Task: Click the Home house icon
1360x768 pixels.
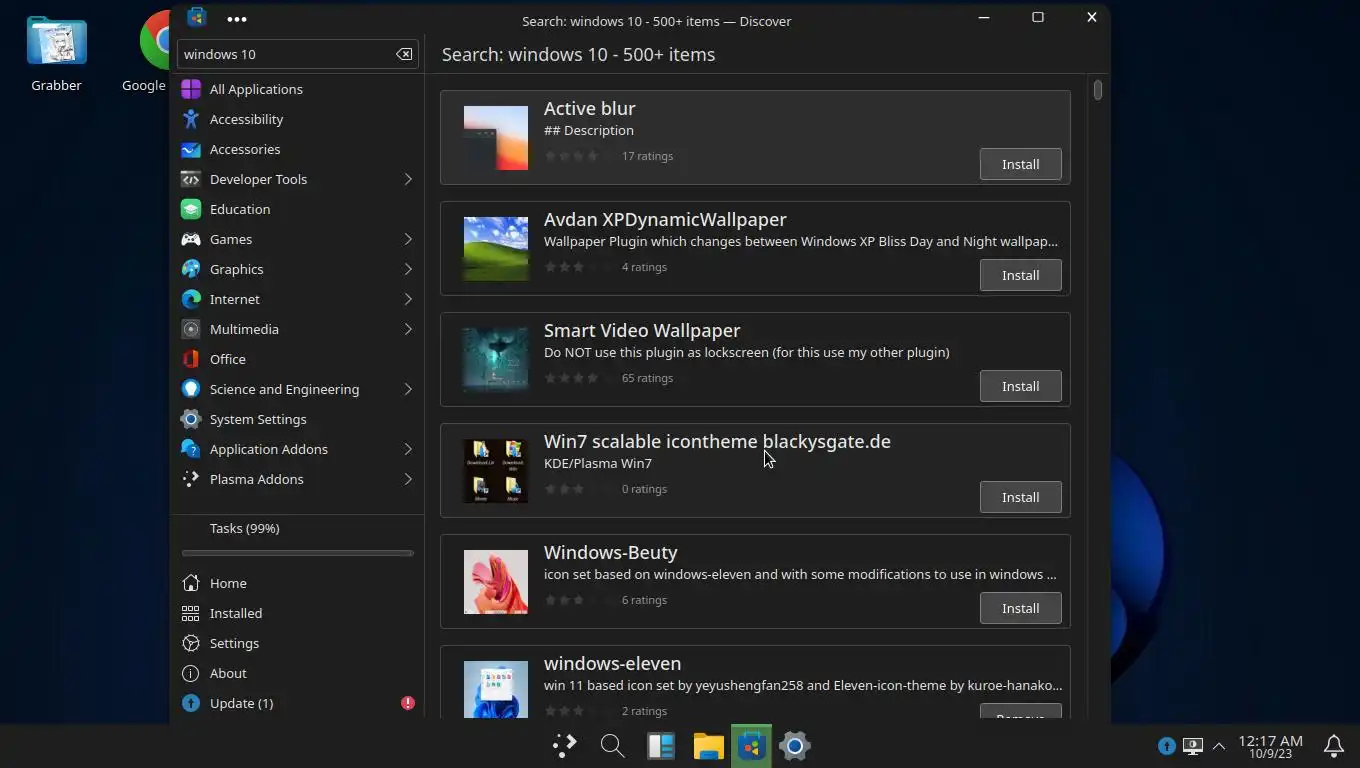Action: tap(191, 583)
